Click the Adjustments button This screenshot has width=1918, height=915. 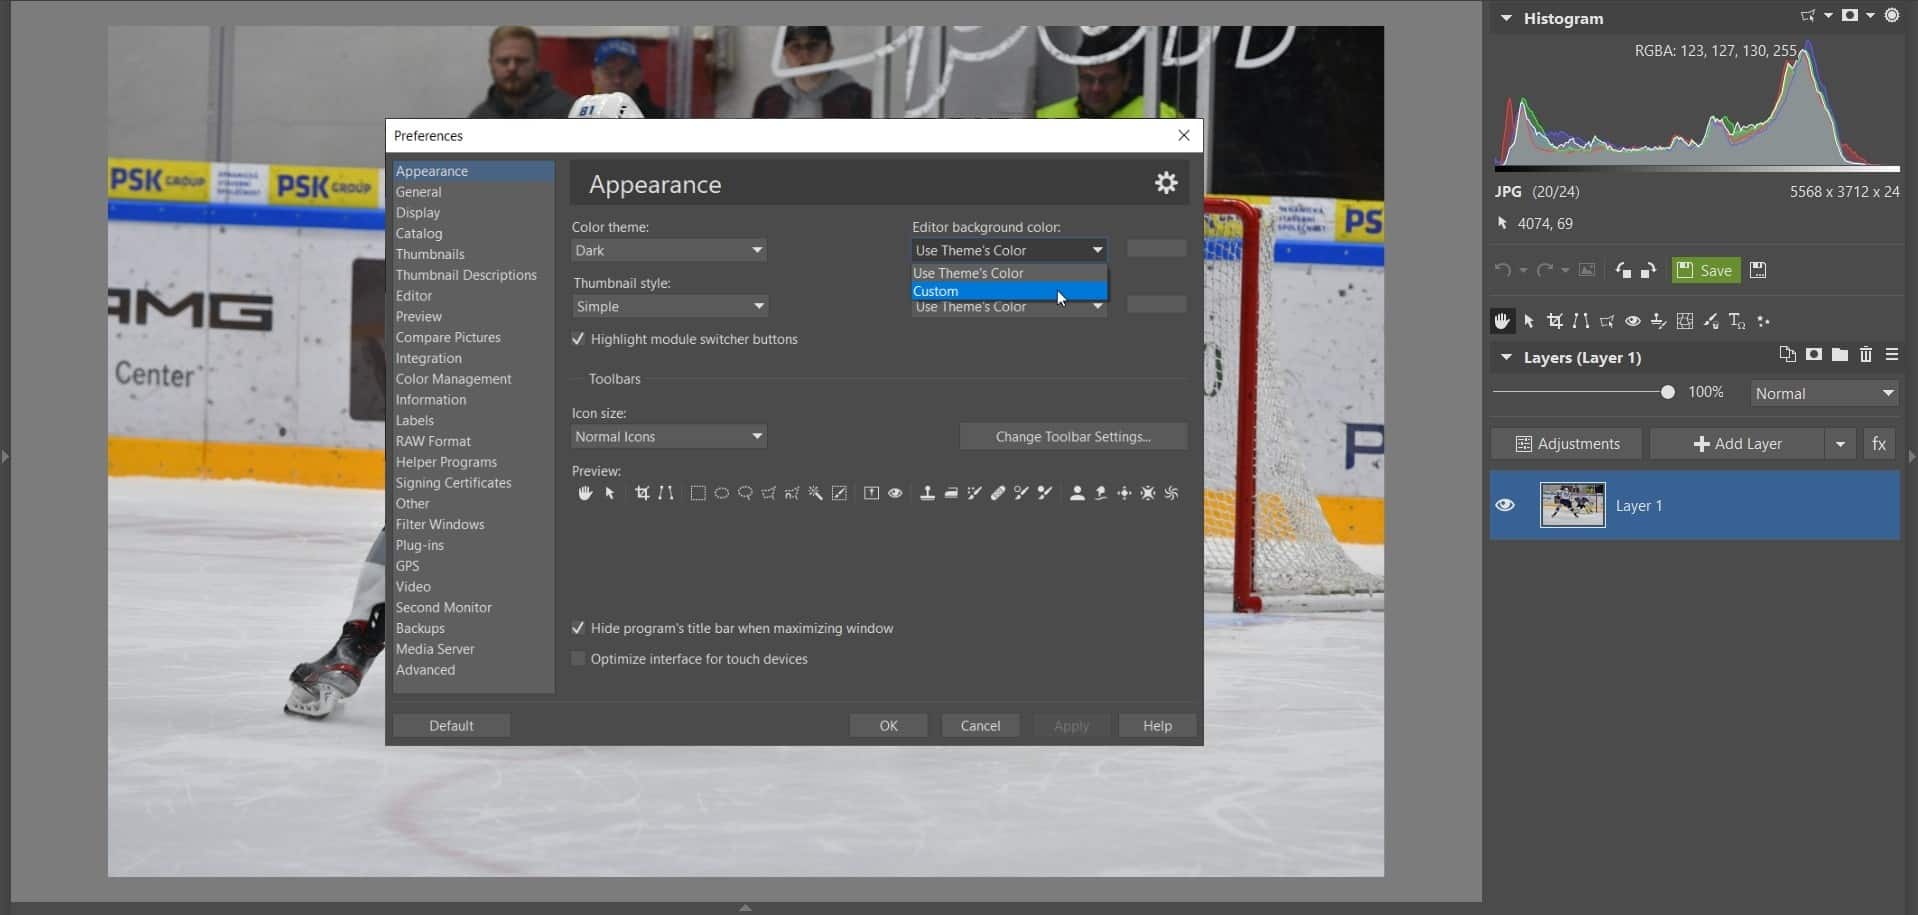(x=1566, y=444)
